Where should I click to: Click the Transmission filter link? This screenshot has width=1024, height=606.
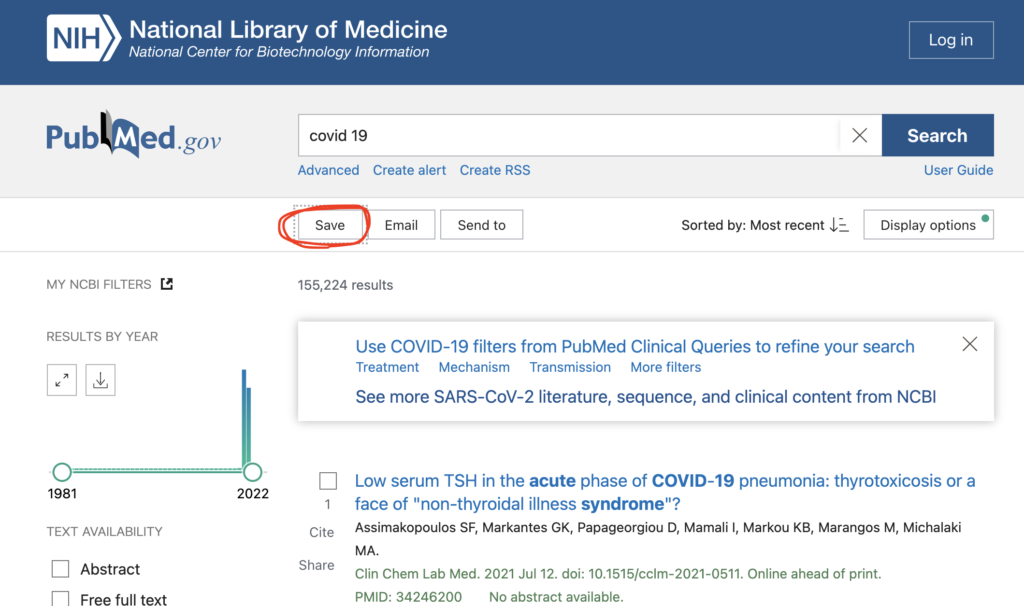(570, 368)
